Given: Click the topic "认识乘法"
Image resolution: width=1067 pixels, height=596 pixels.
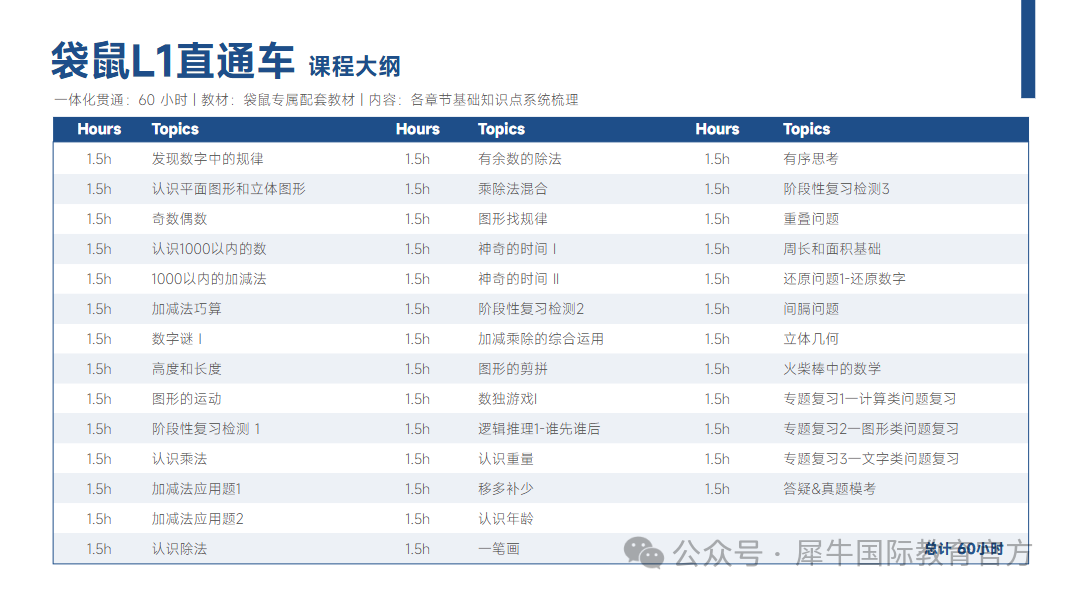Looking at the screenshot, I should click(x=180, y=459).
